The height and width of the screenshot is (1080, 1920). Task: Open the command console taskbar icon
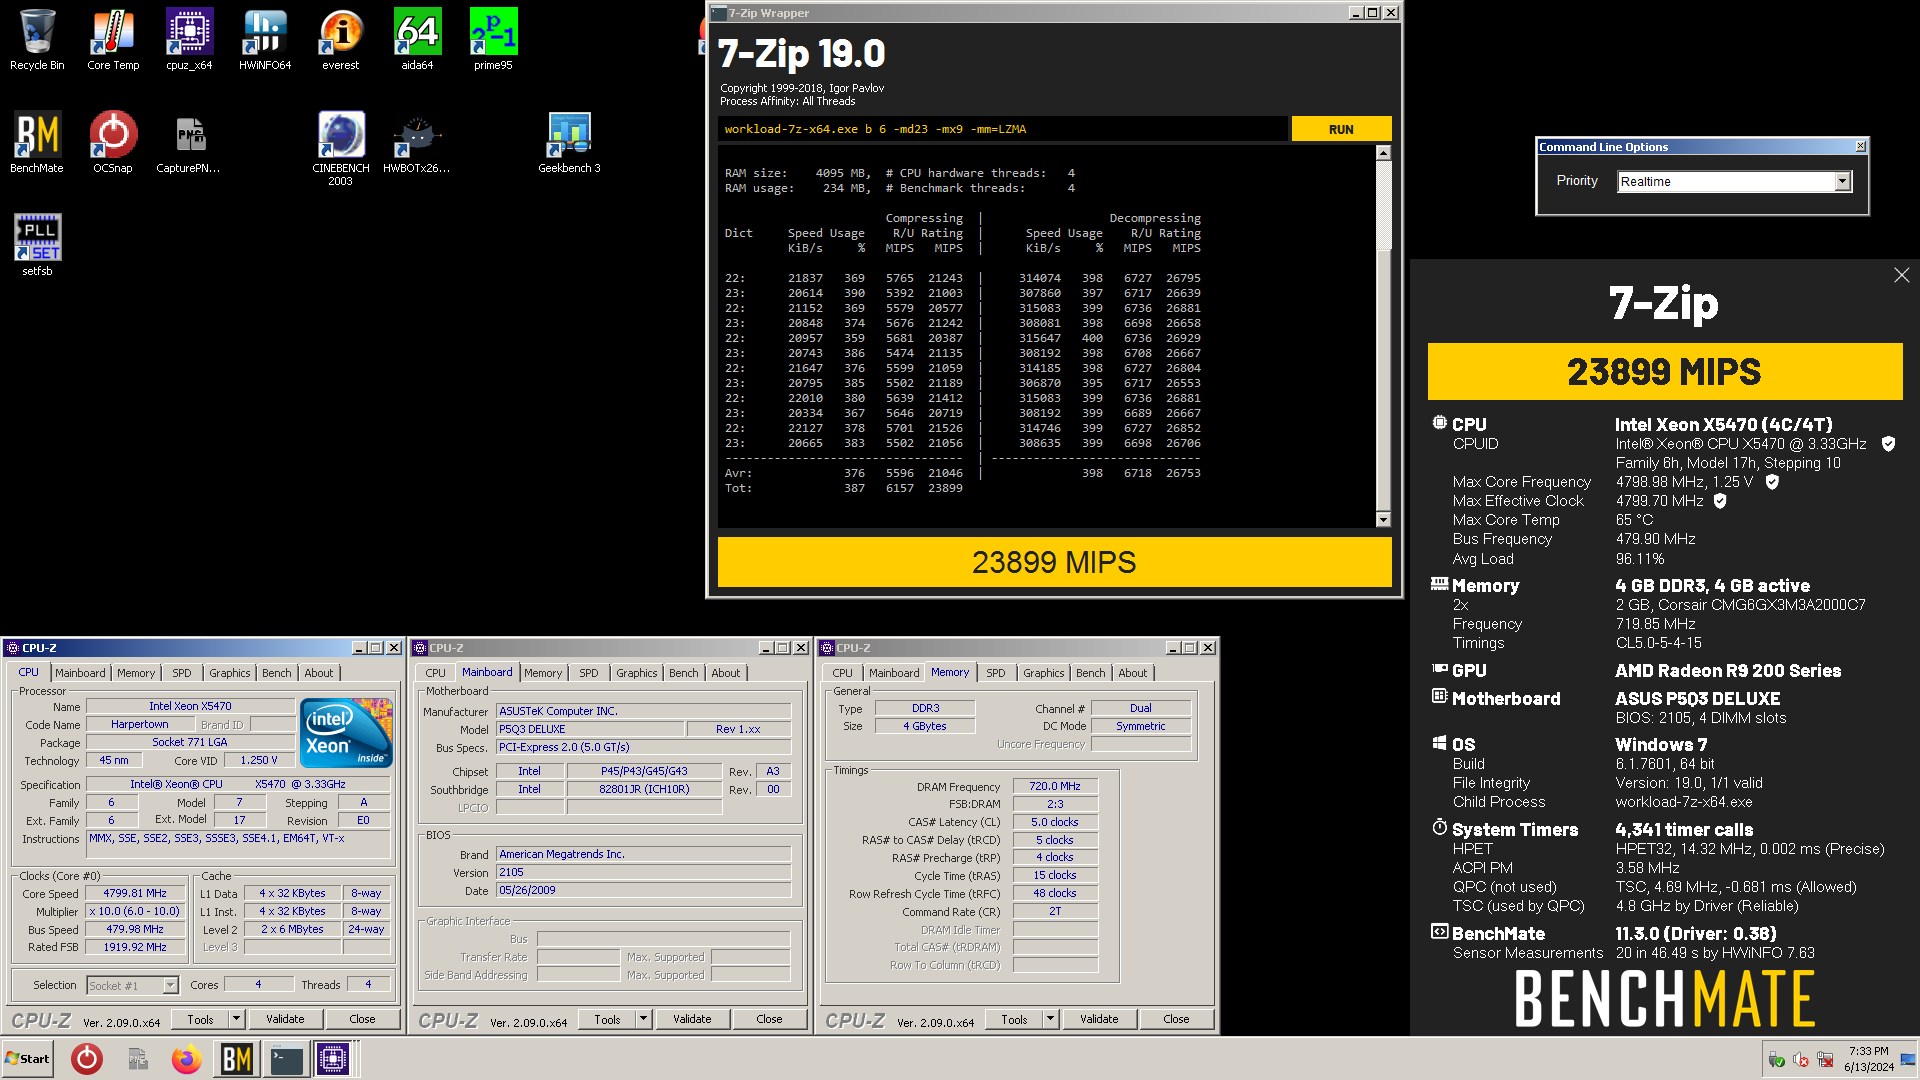point(286,1059)
